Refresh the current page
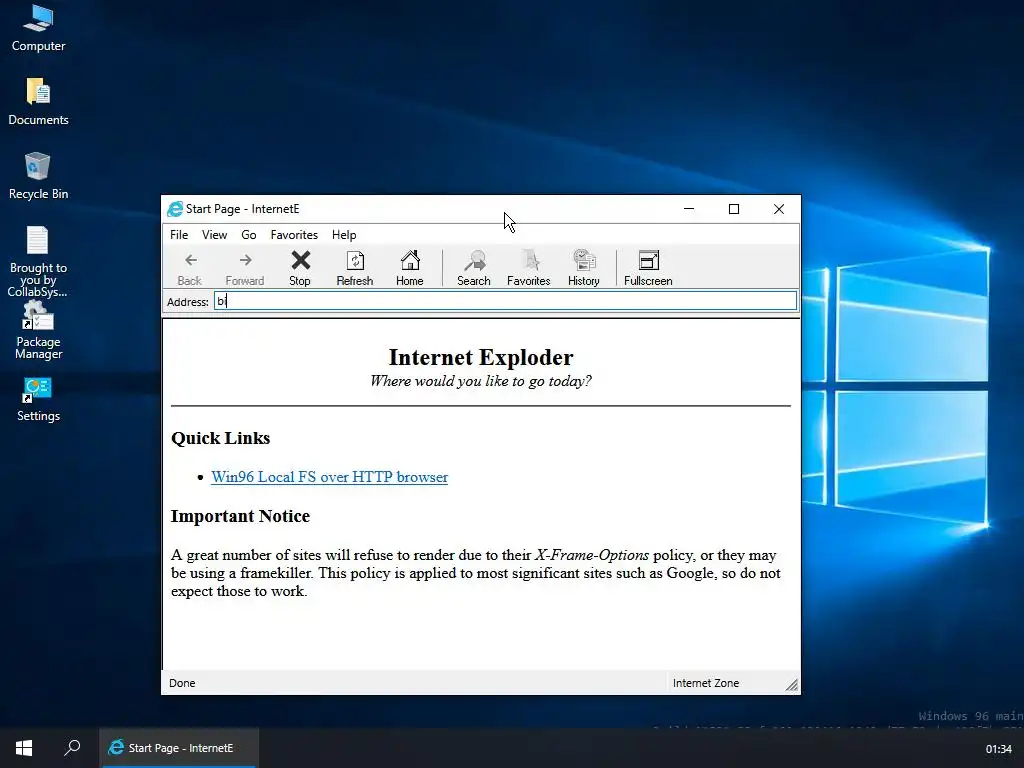Viewport: 1024px width, 768px height. coord(355,268)
